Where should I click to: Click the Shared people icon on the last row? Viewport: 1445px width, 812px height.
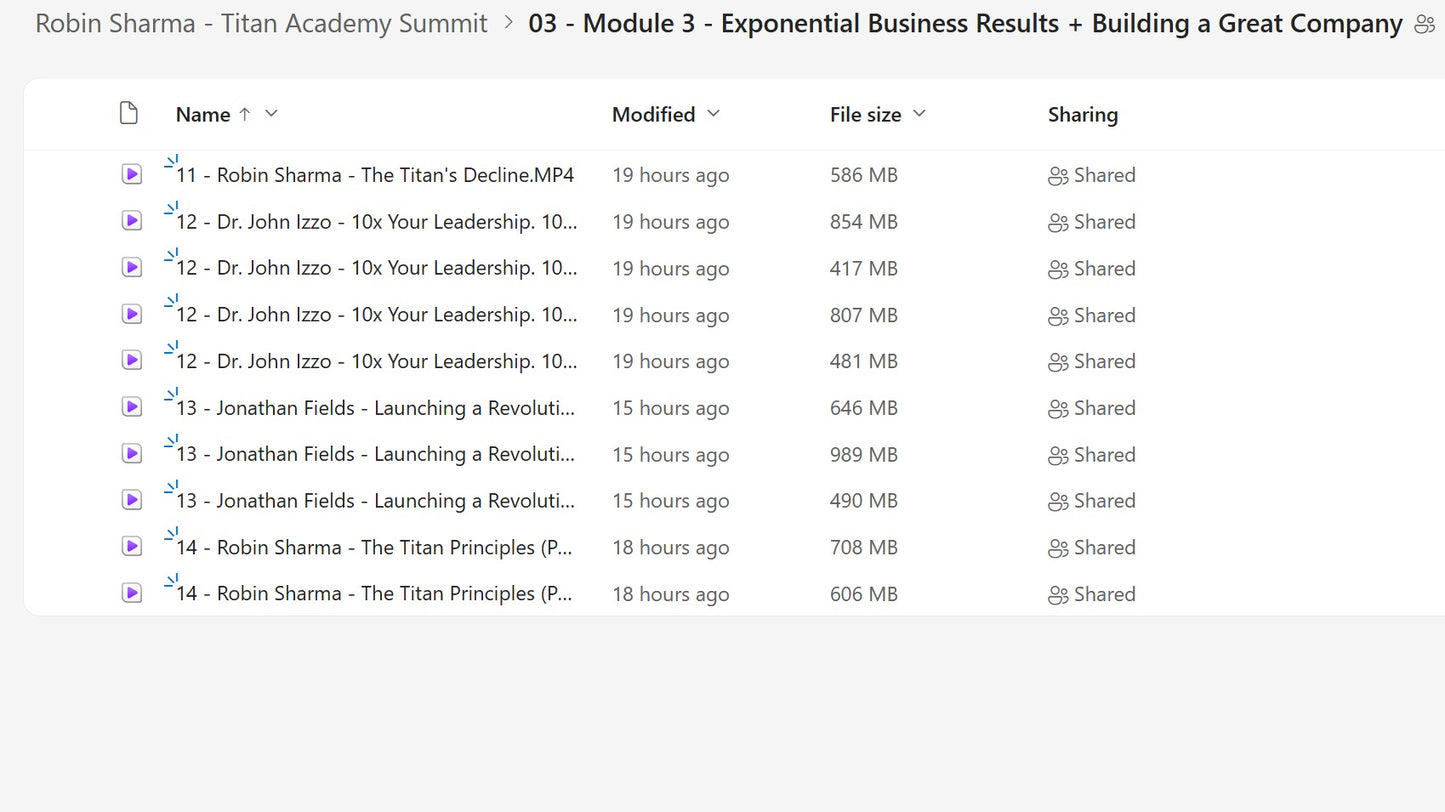coord(1057,594)
